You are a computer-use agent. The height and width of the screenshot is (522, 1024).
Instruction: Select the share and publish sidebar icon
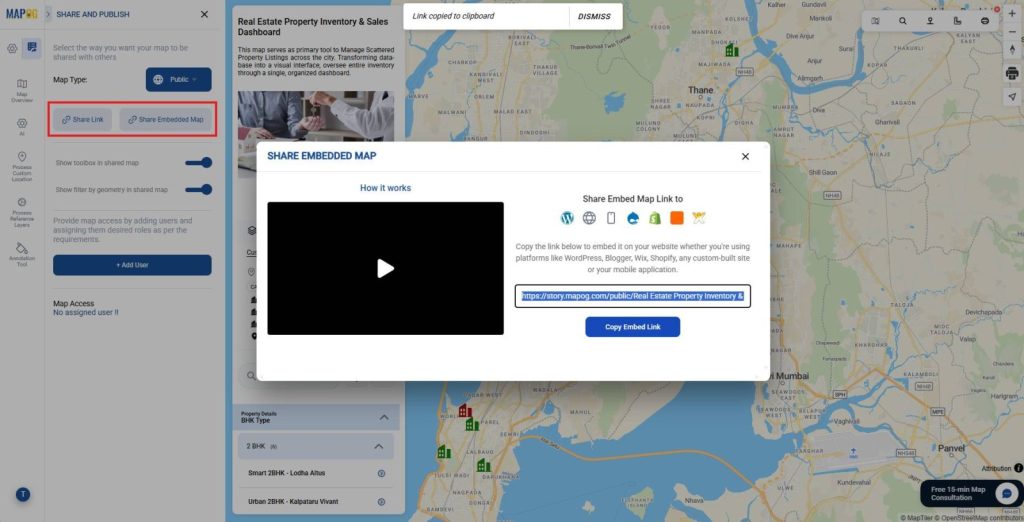(31, 48)
